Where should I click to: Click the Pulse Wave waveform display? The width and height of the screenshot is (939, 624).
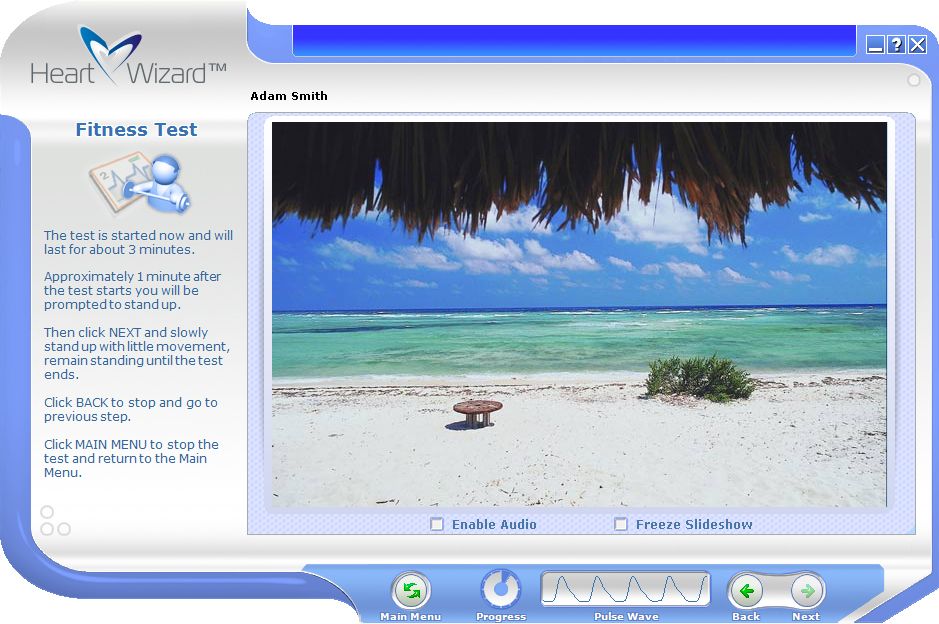coord(625,589)
